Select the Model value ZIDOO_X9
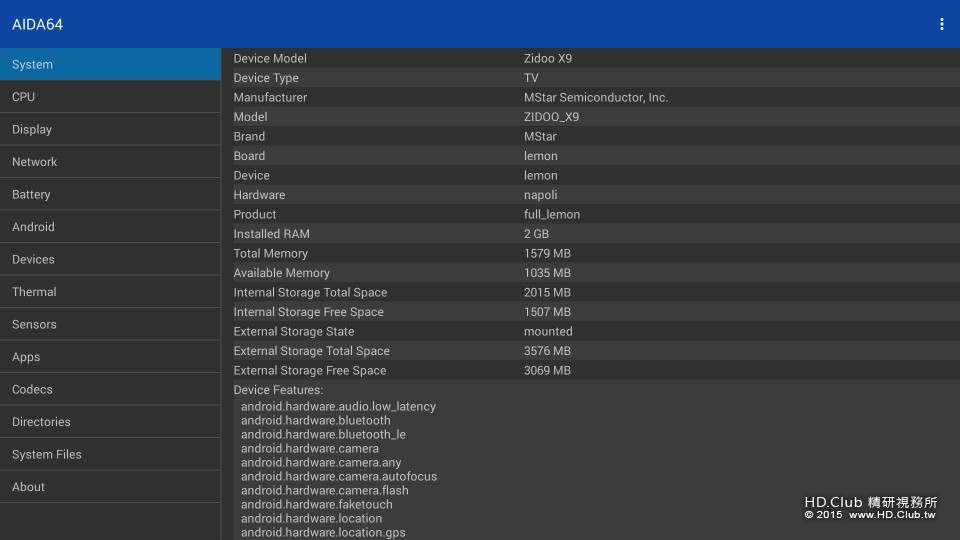Image resolution: width=960 pixels, height=540 pixels. coord(551,117)
